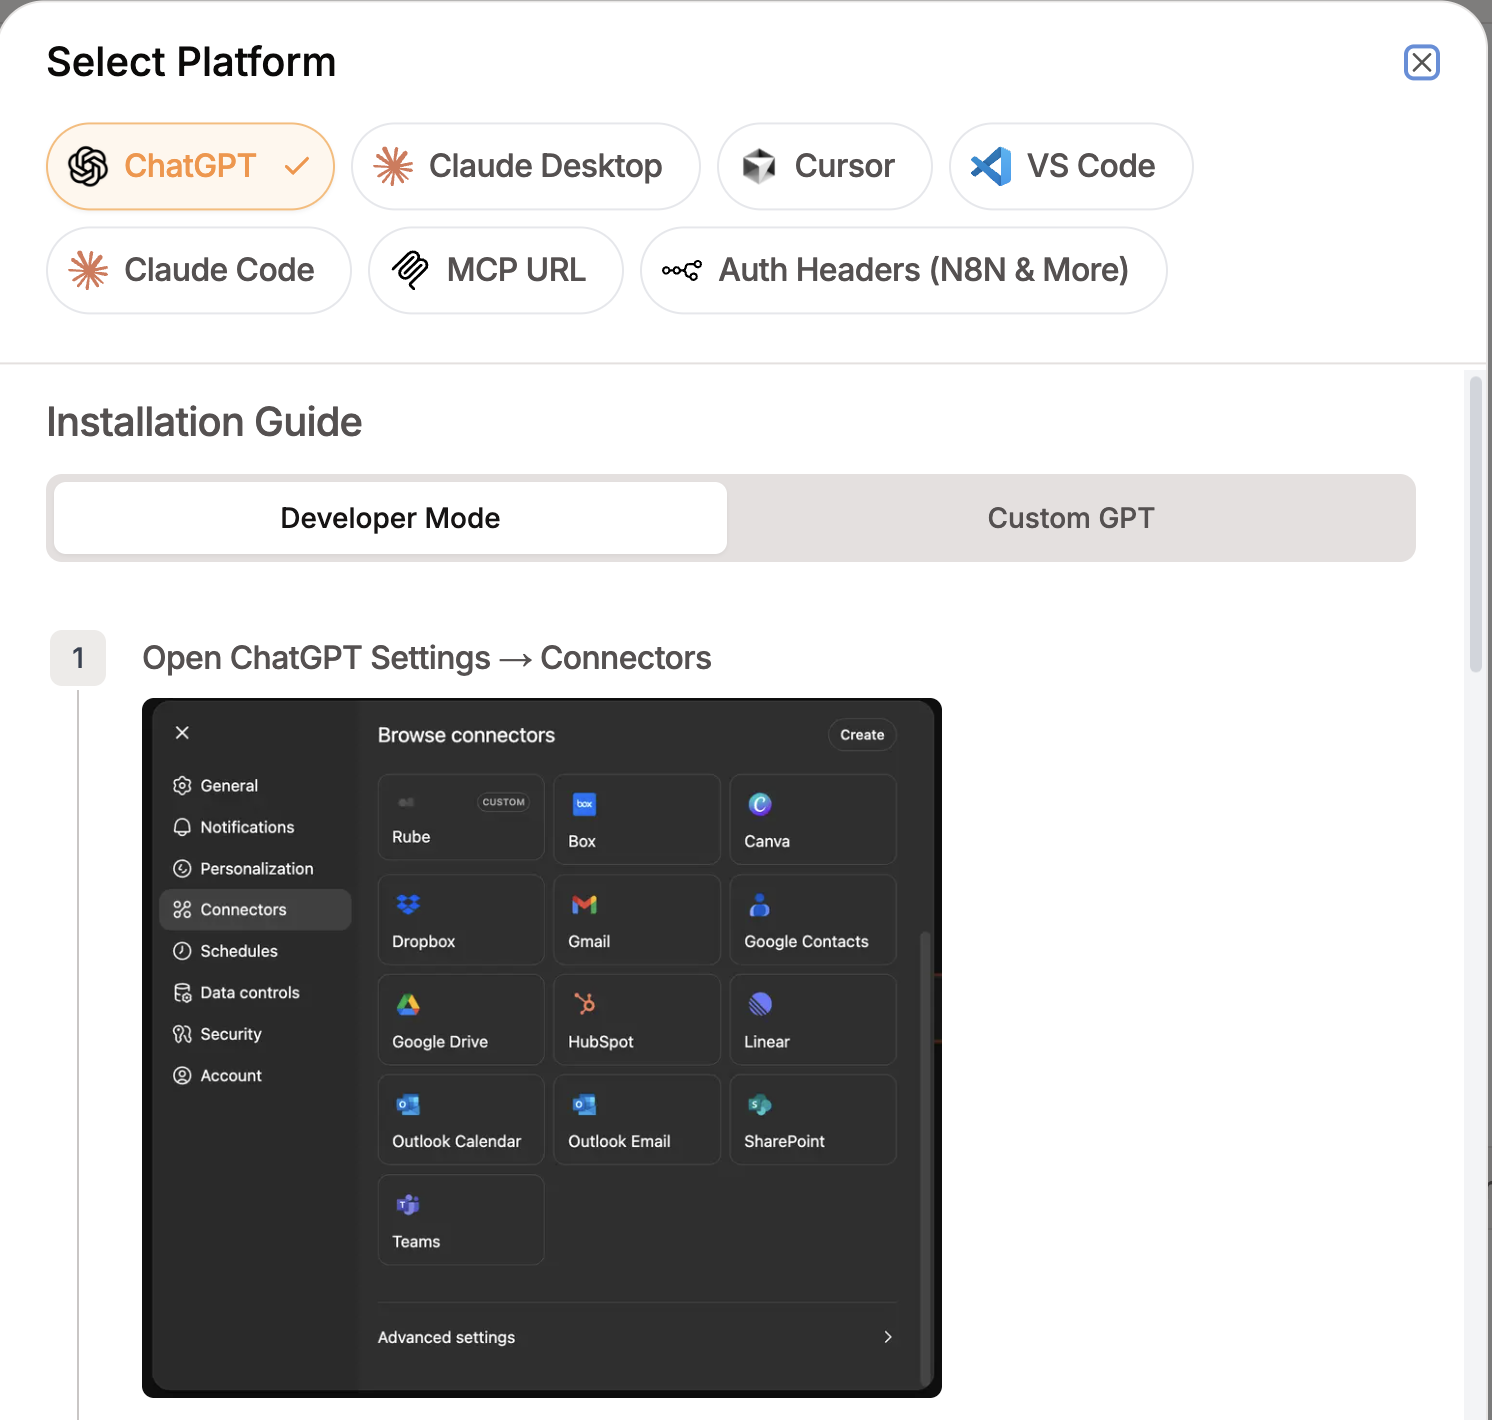Select the Claude Desktop platform chip
The image size is (1492, 1420).
pos(525,166)
